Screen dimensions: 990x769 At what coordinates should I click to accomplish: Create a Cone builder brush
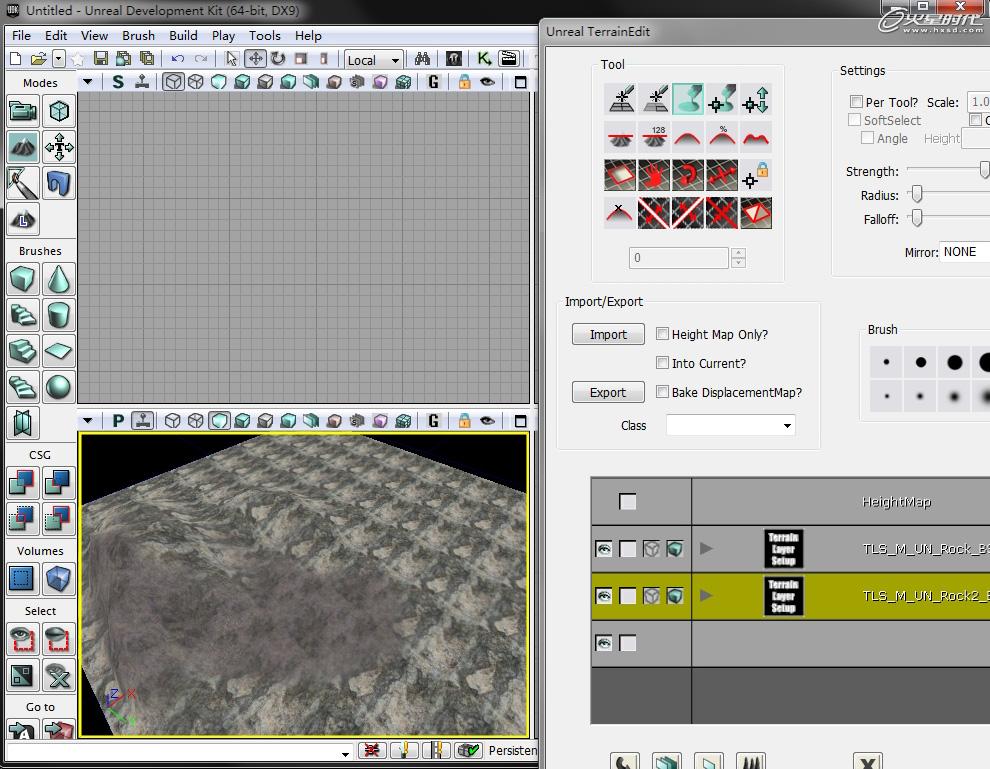59,280
